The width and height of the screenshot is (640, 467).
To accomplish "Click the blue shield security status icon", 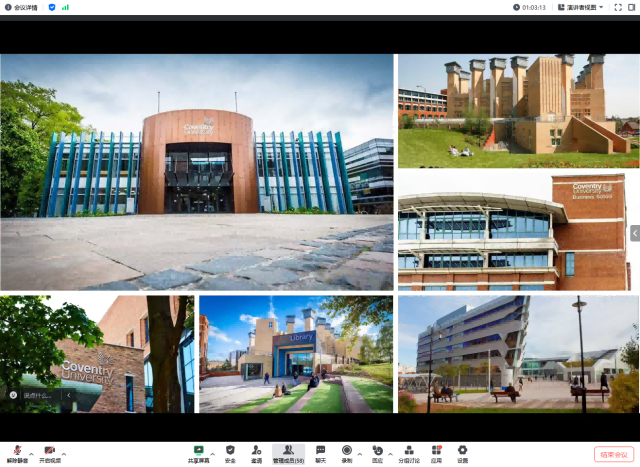I will [x=52, y=7].
